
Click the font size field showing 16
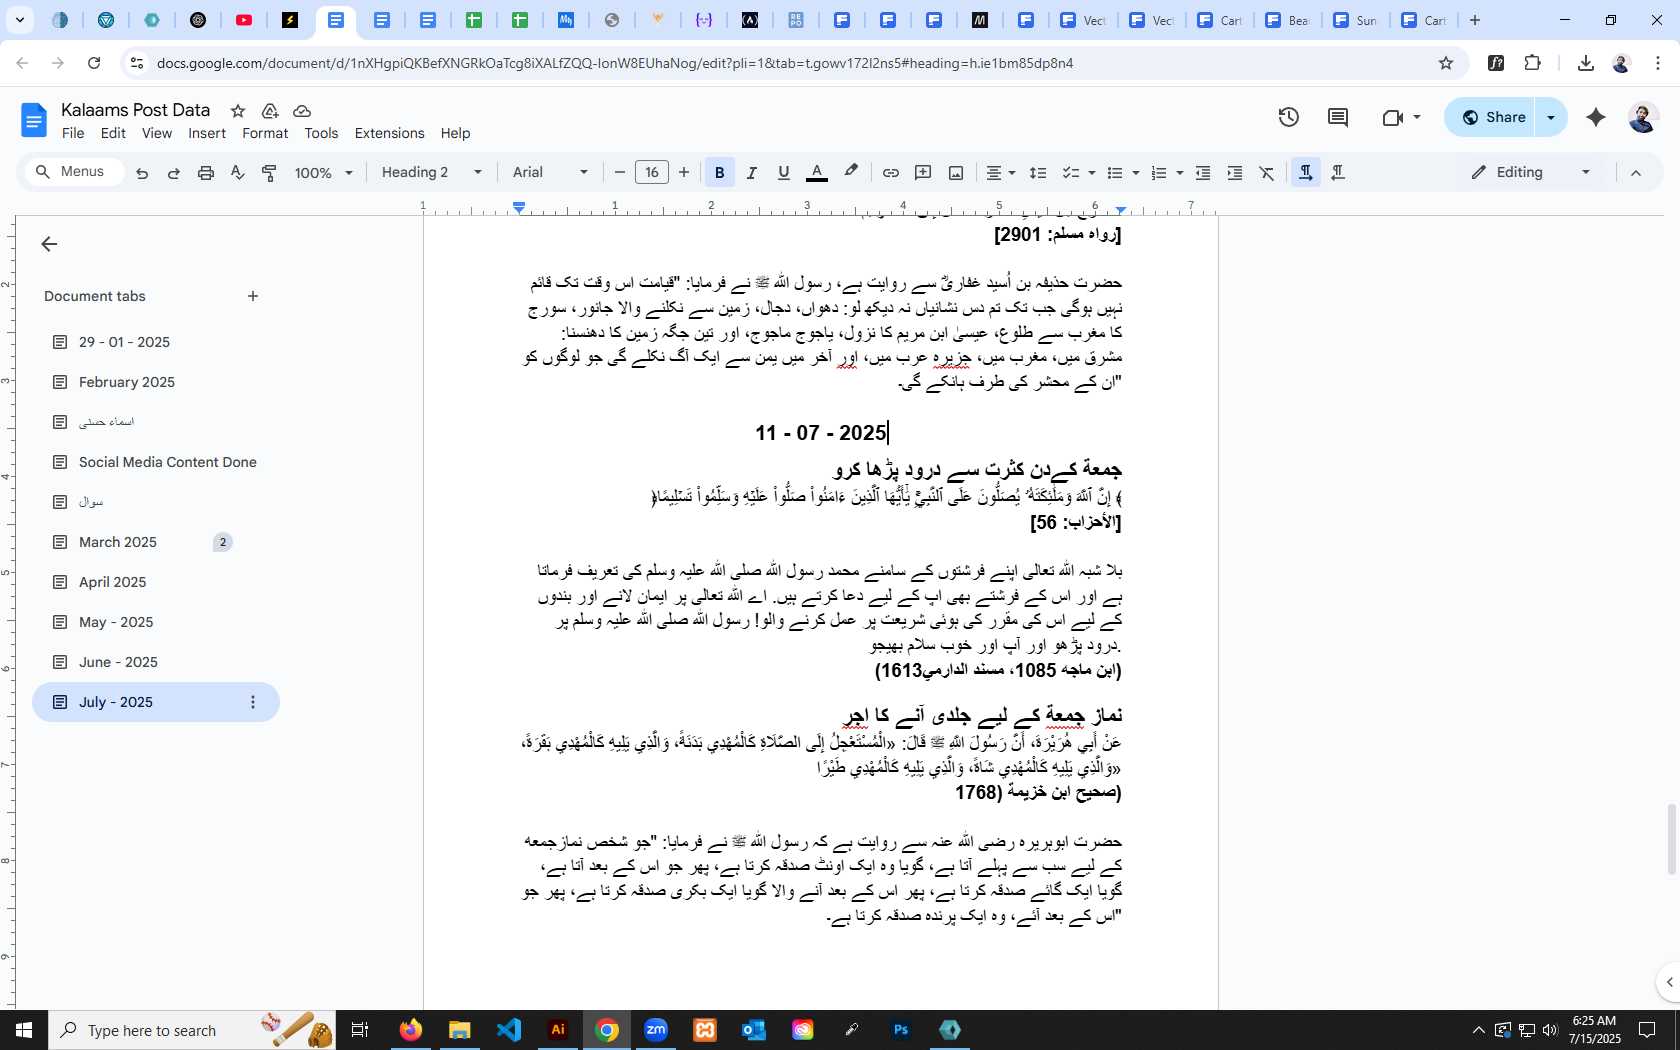pos(652,173)
